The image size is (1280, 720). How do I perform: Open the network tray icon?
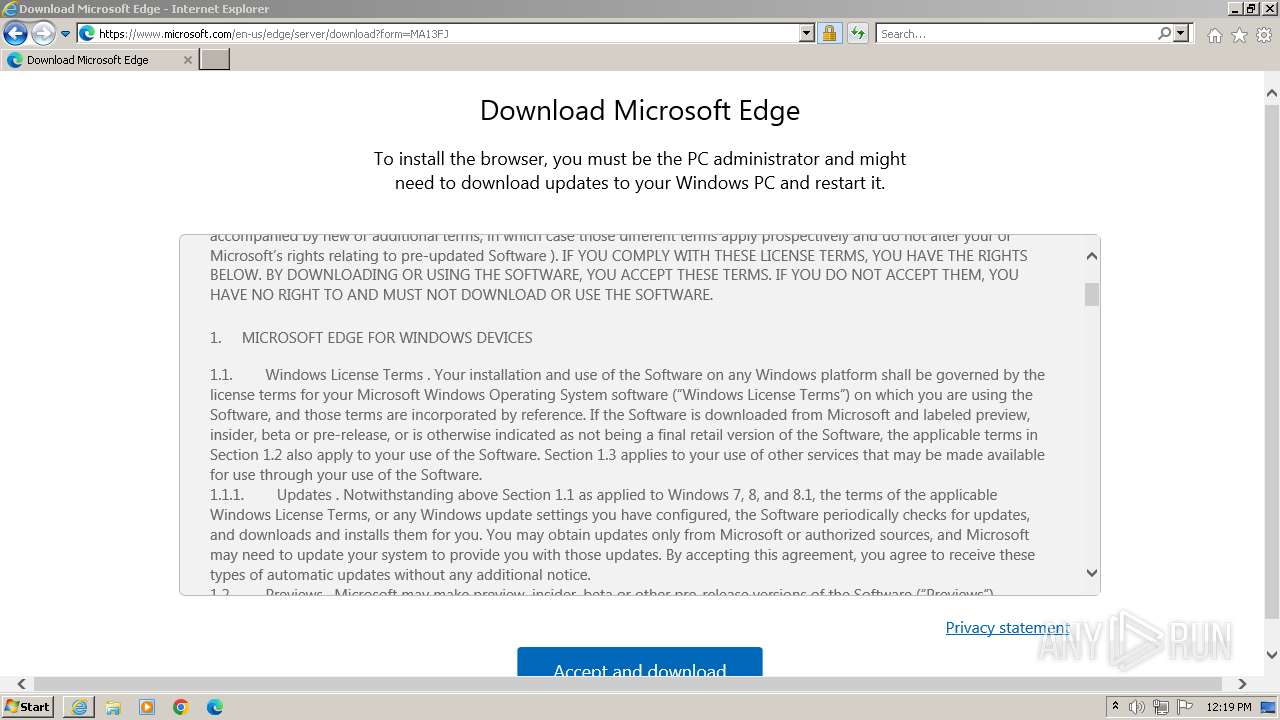click(x=1161, y=707)
